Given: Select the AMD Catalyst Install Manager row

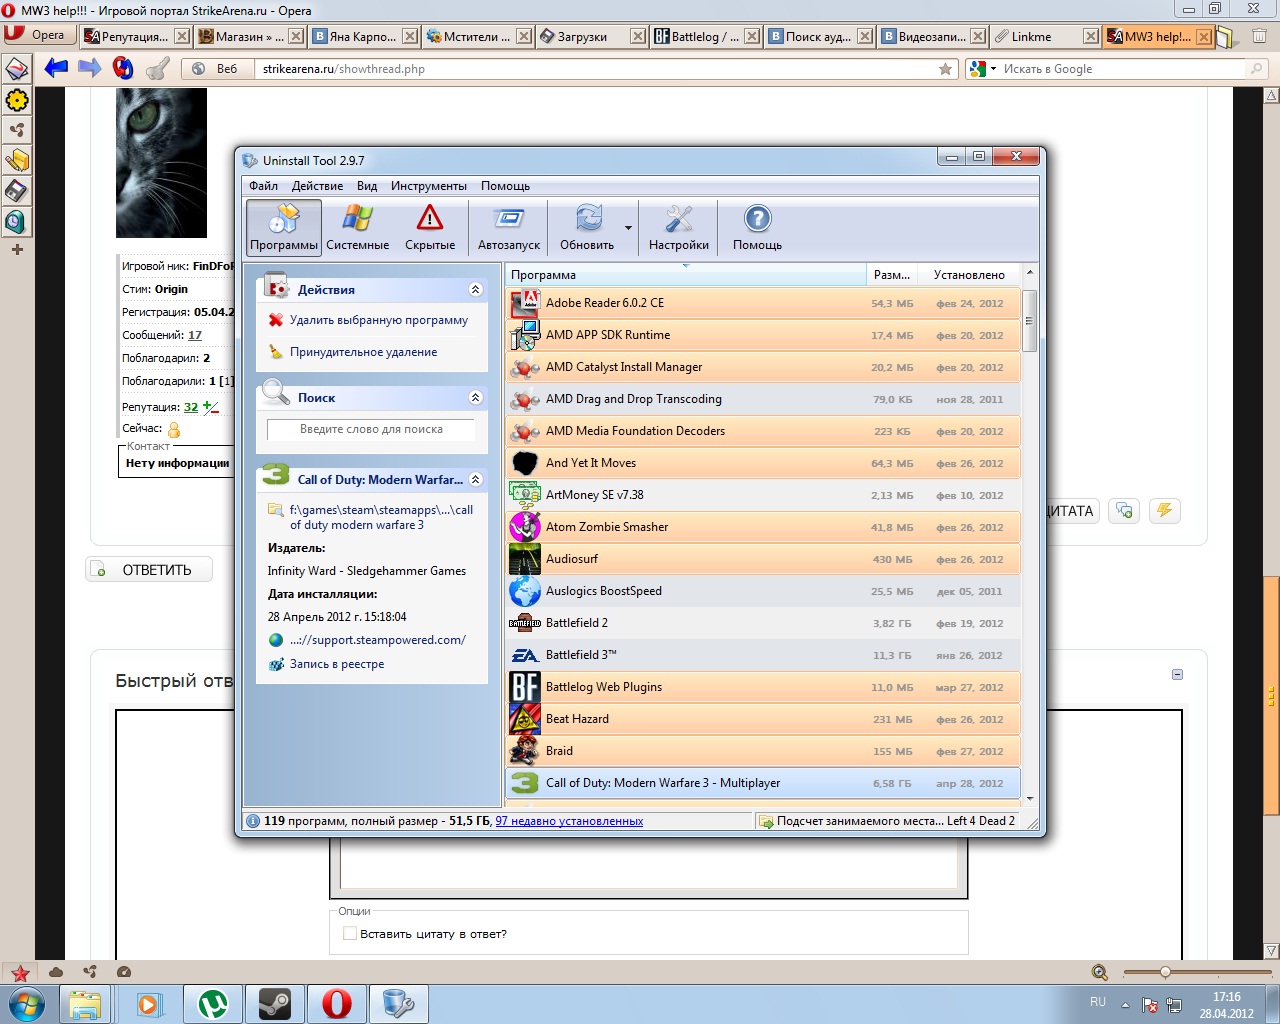Looking at the screenshot, I should (763, 367).
